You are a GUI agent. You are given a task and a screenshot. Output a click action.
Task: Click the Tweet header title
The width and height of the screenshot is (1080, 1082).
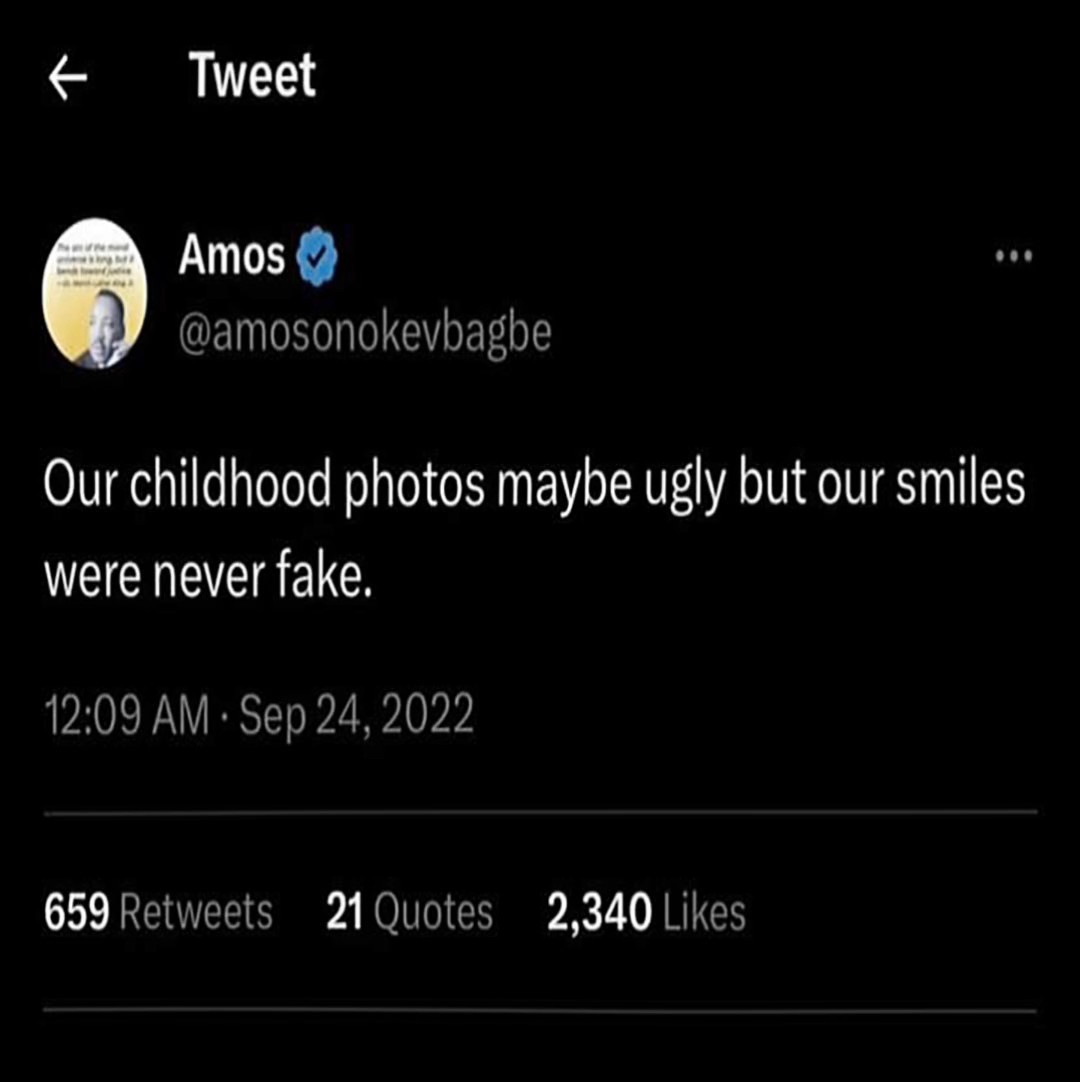tap(253, 77)
